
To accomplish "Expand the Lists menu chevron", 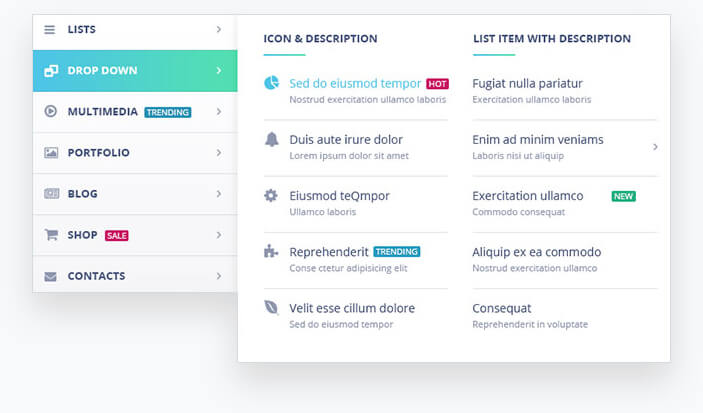I will click(x=219, y=29).
